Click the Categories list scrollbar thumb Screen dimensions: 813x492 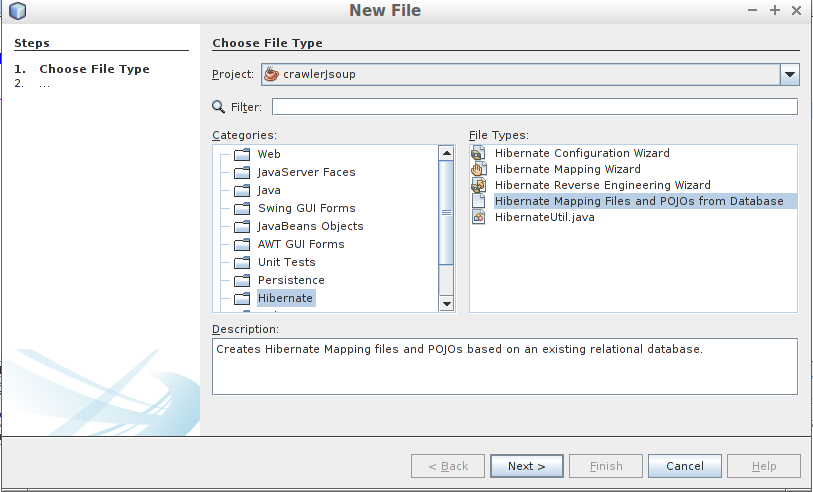point(446,213)
